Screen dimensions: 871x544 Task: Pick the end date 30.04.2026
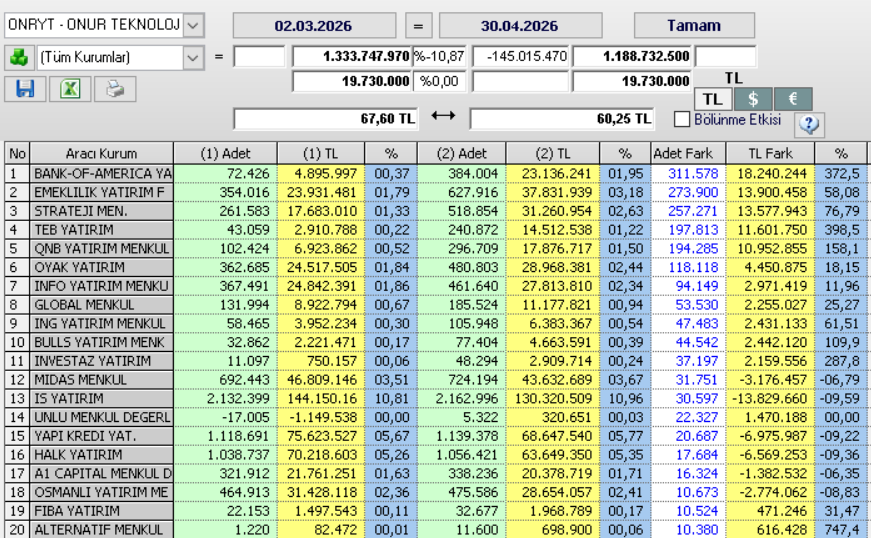(x=520, y=26)
